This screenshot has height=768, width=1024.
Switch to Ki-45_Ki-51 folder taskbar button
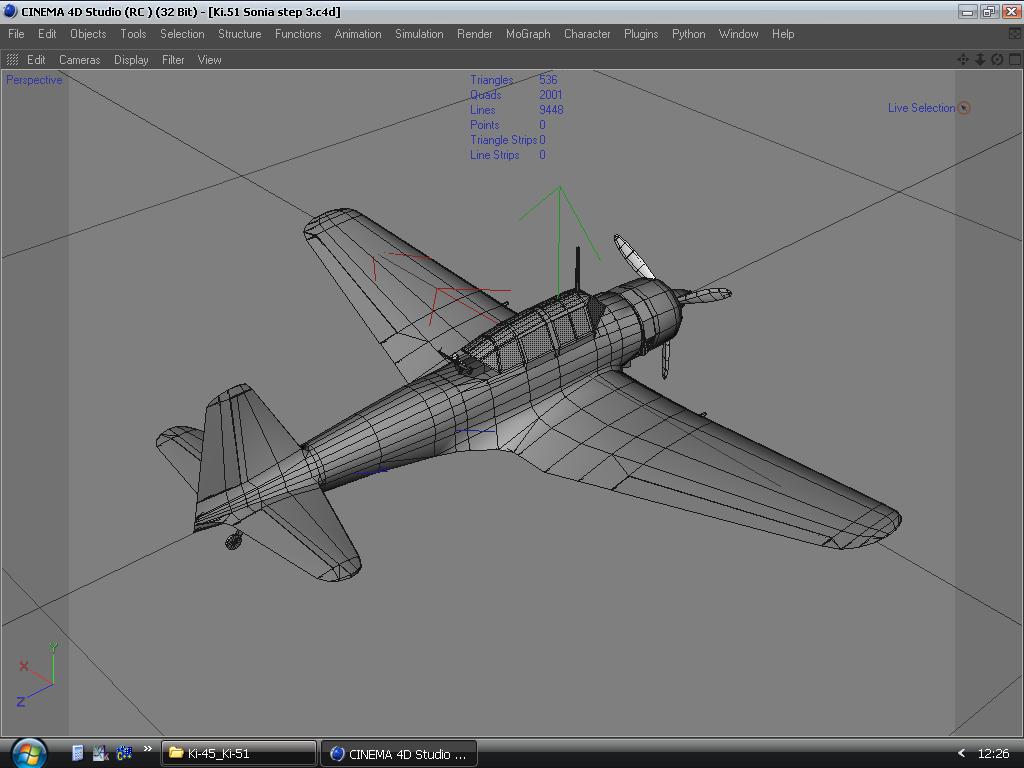239,753
